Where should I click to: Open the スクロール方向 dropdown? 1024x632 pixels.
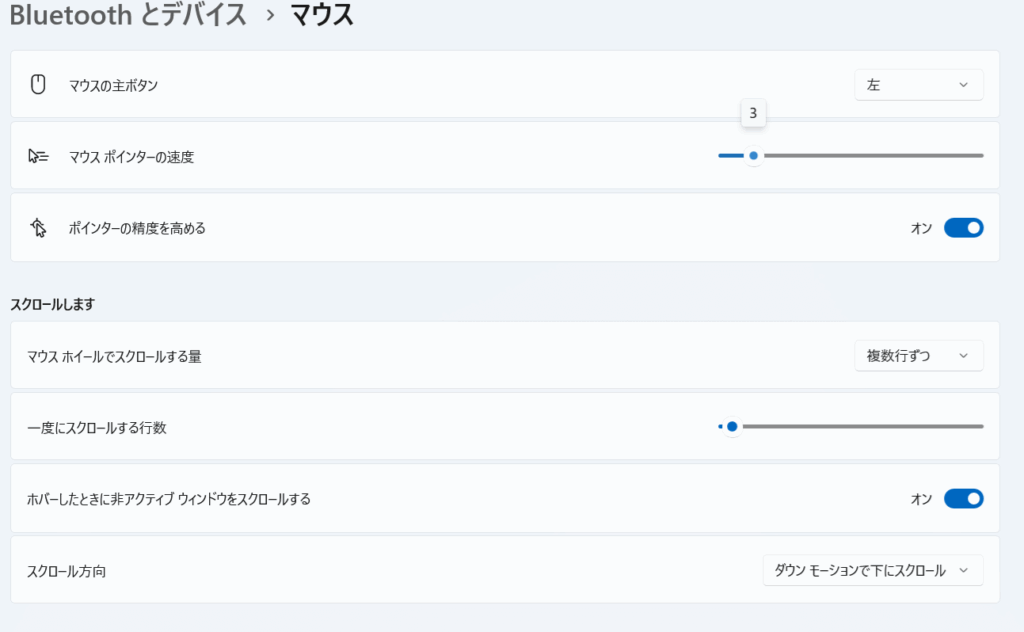[872, 570]
